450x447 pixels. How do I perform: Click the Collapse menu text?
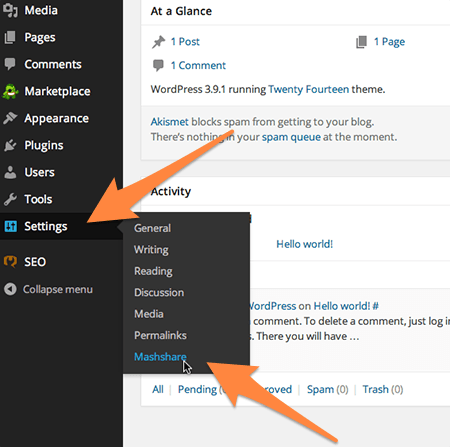pos(58,289)
